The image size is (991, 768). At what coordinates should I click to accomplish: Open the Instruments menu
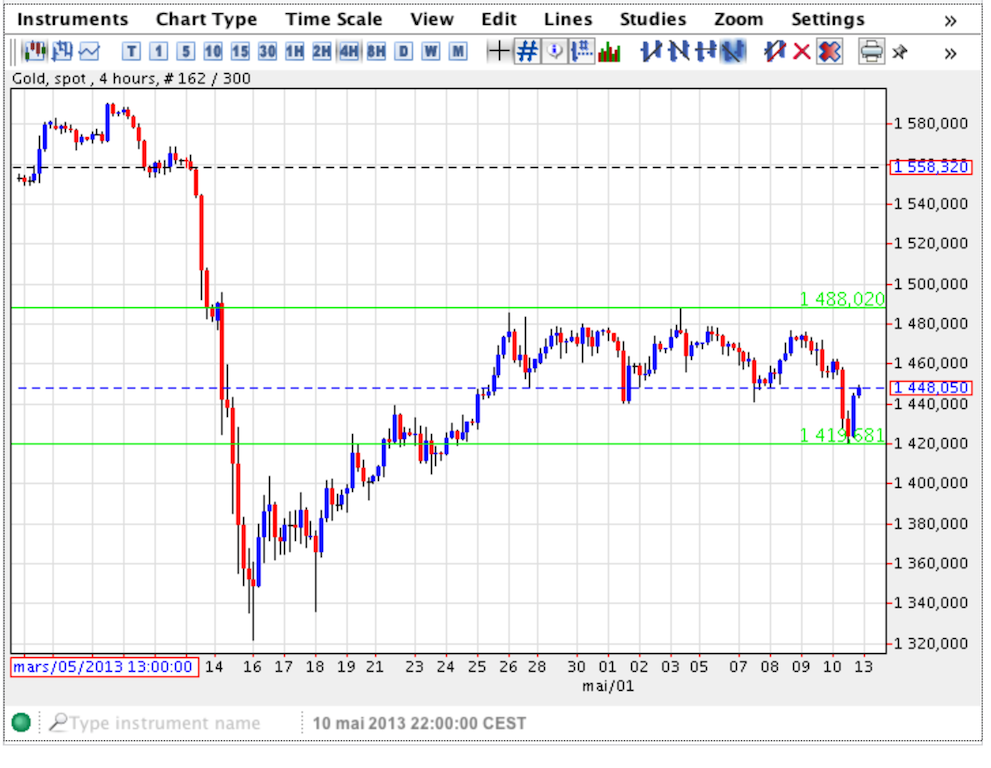[x=74, y=20]
